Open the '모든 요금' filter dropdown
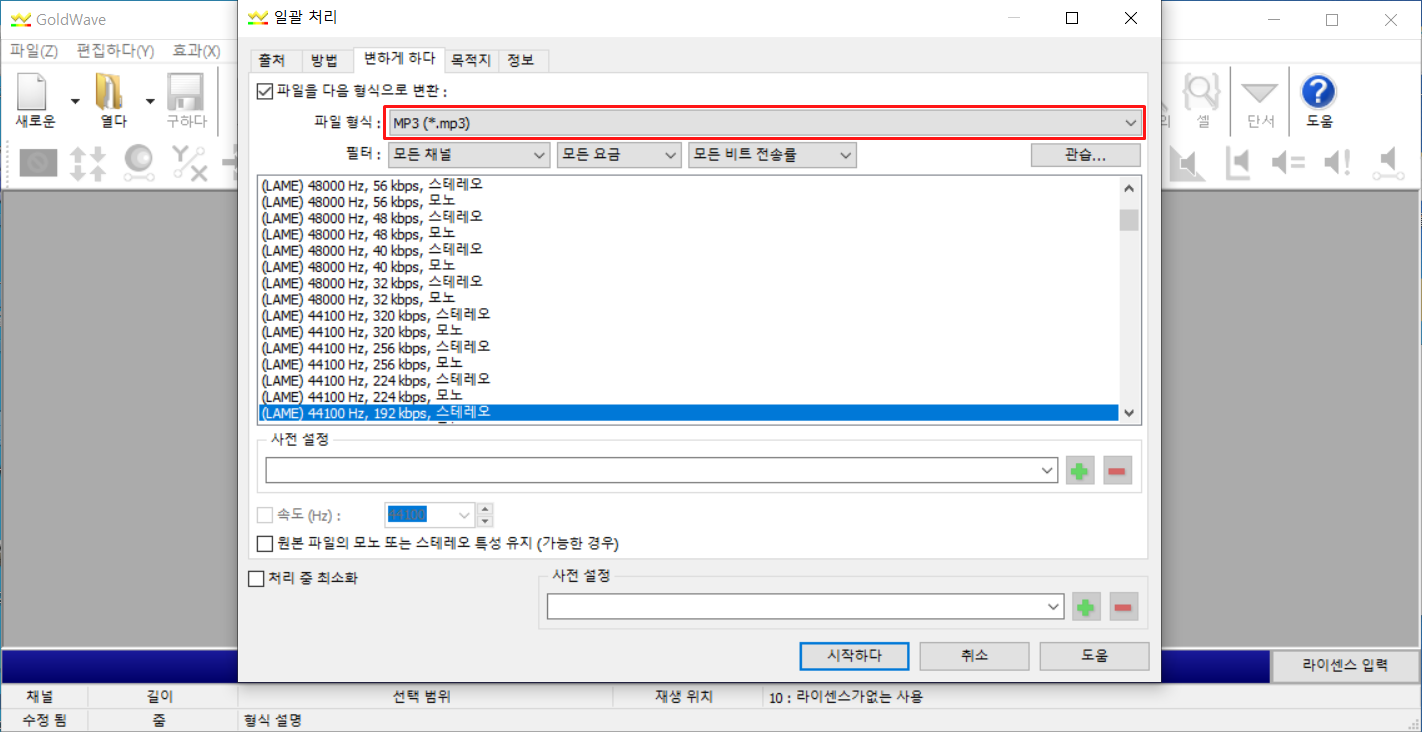 tap(619, 155)
